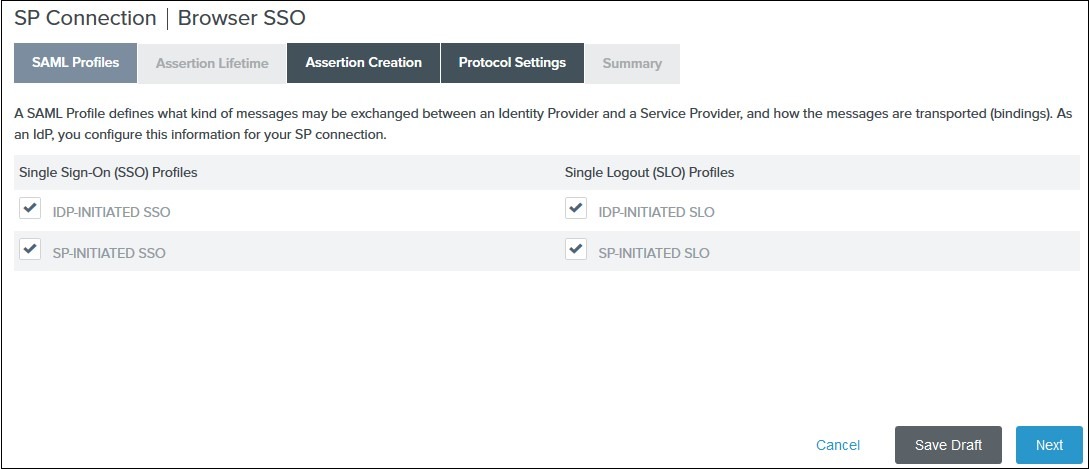
Task: Go to the Assertion Creation tab
Action: 363,63
